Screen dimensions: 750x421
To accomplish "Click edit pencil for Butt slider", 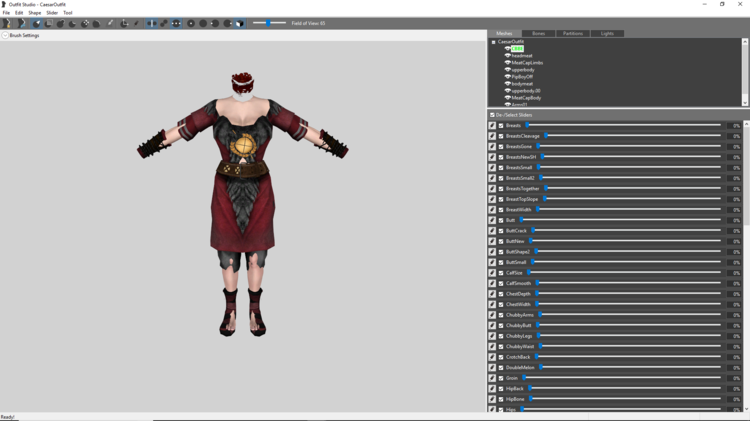I will (492, 220).
